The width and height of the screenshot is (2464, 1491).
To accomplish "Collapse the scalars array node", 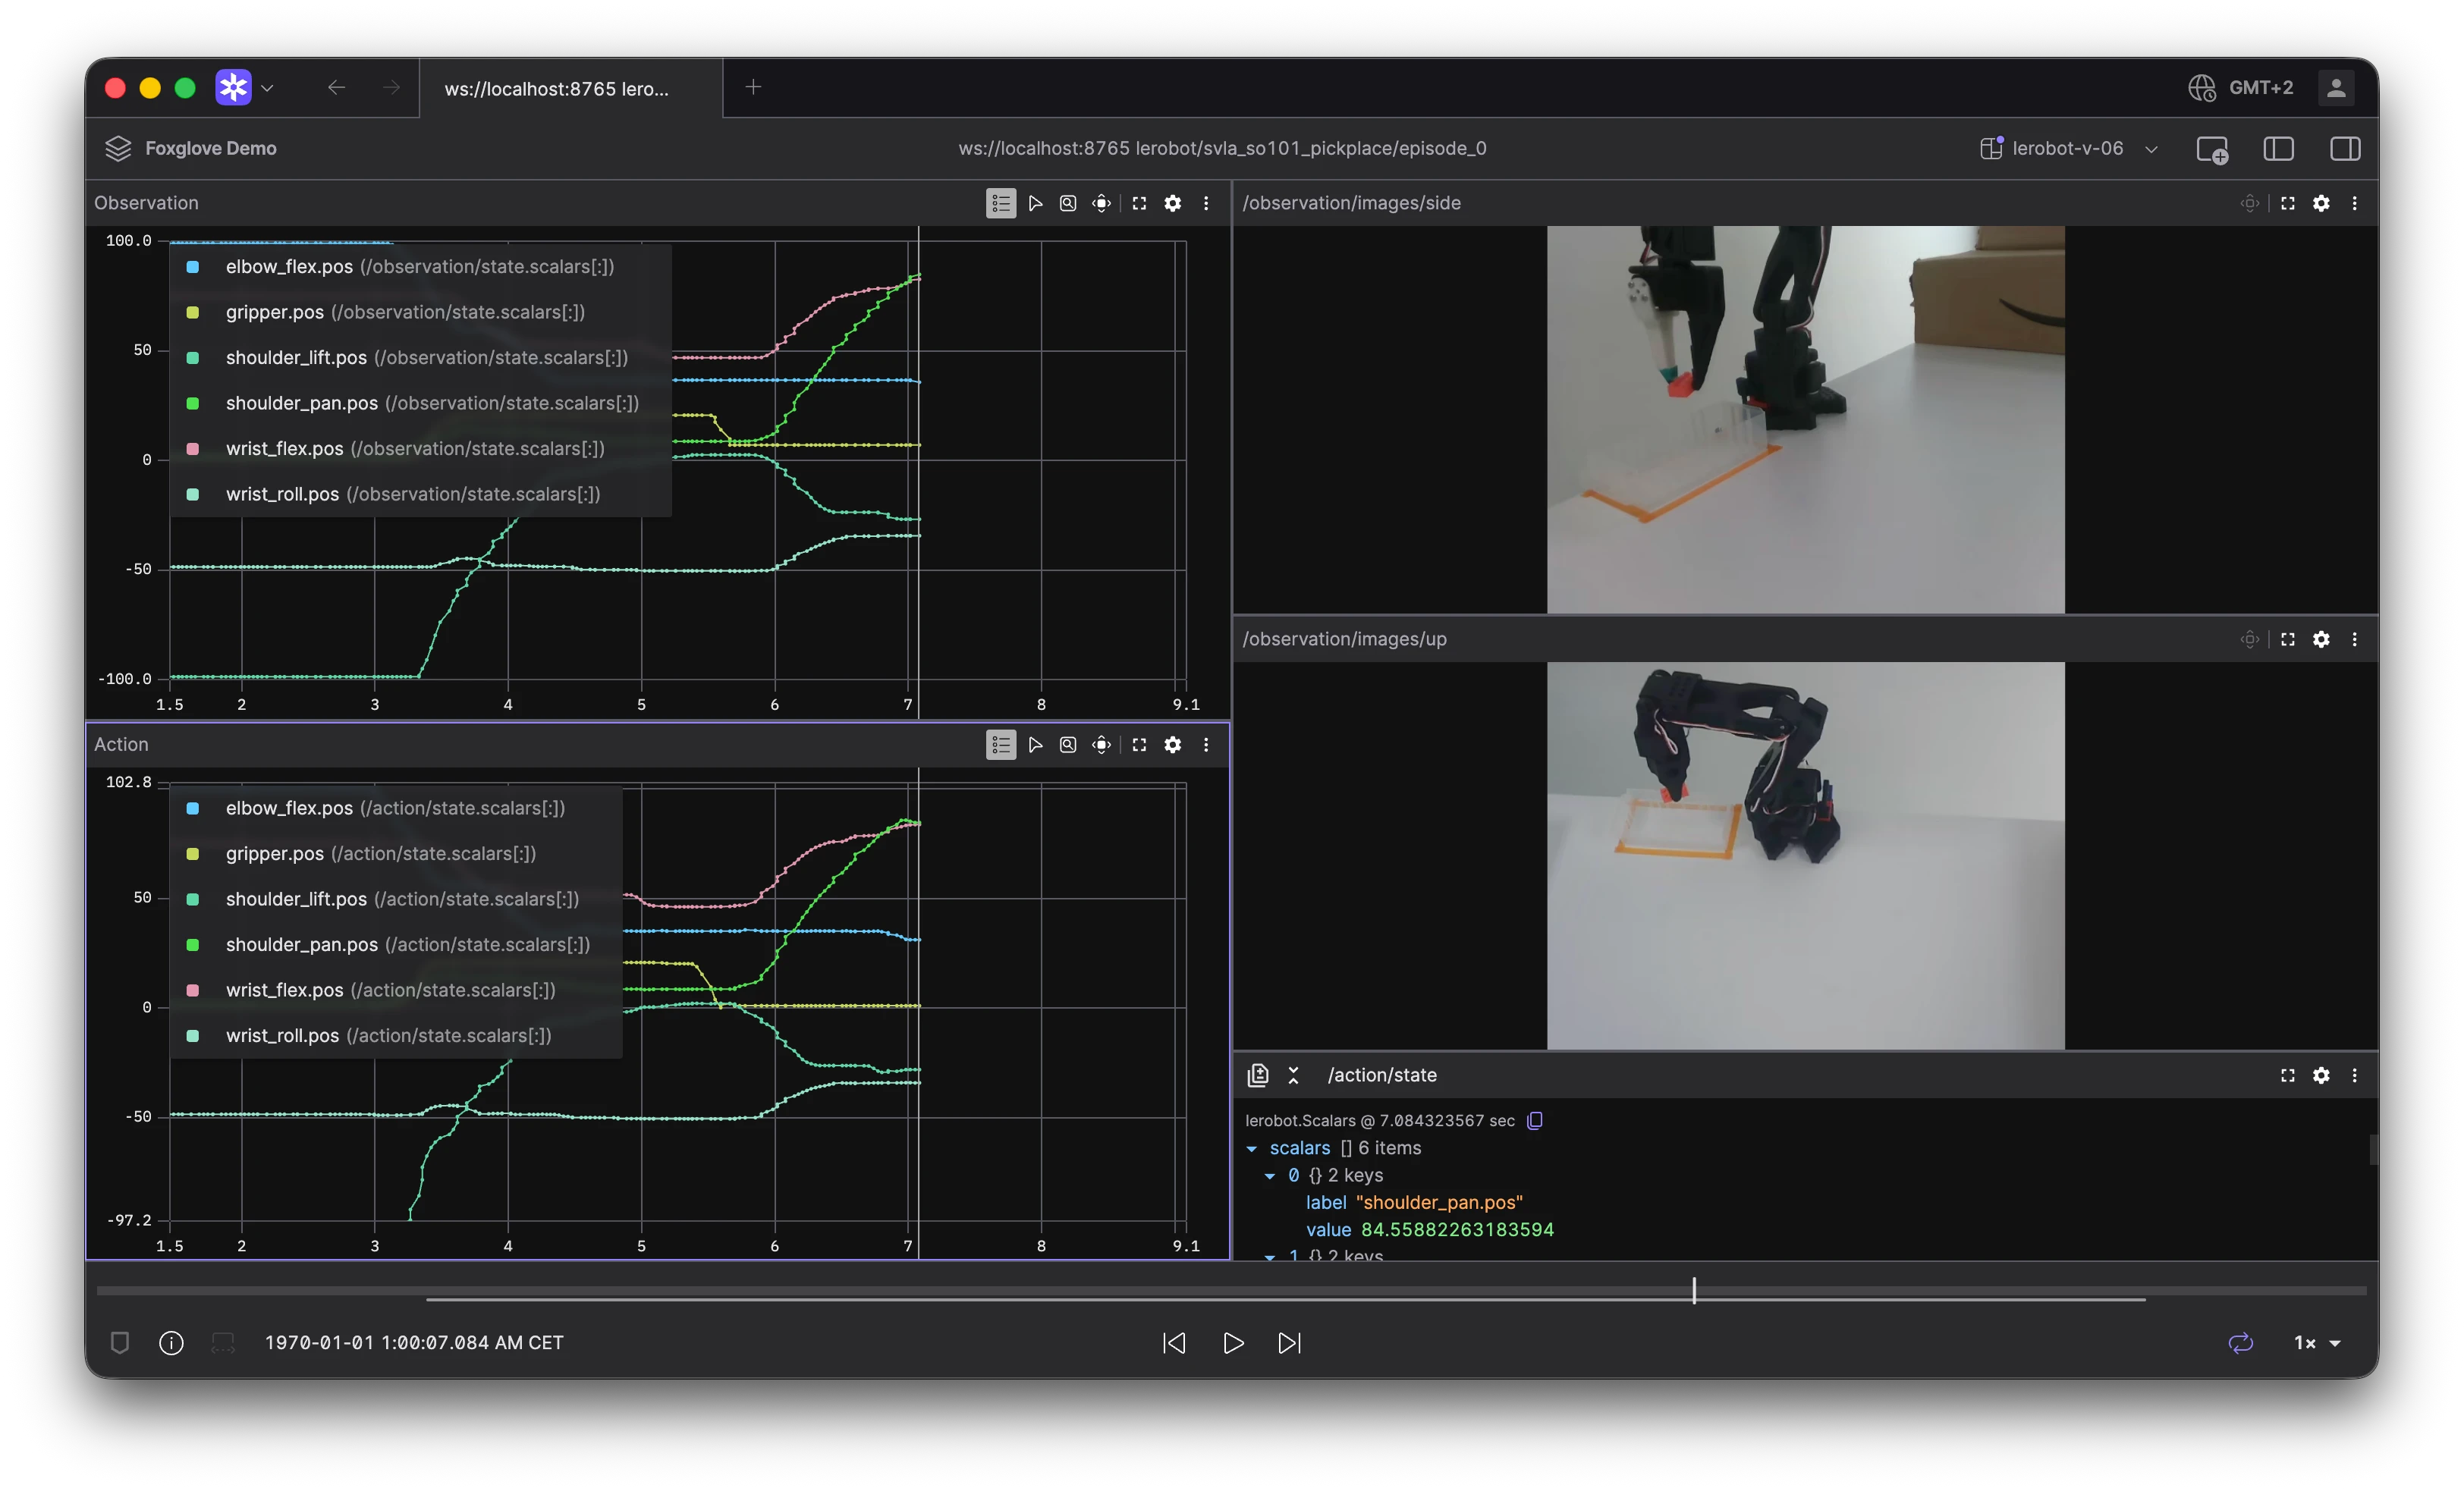I will pos(1251,1148).
